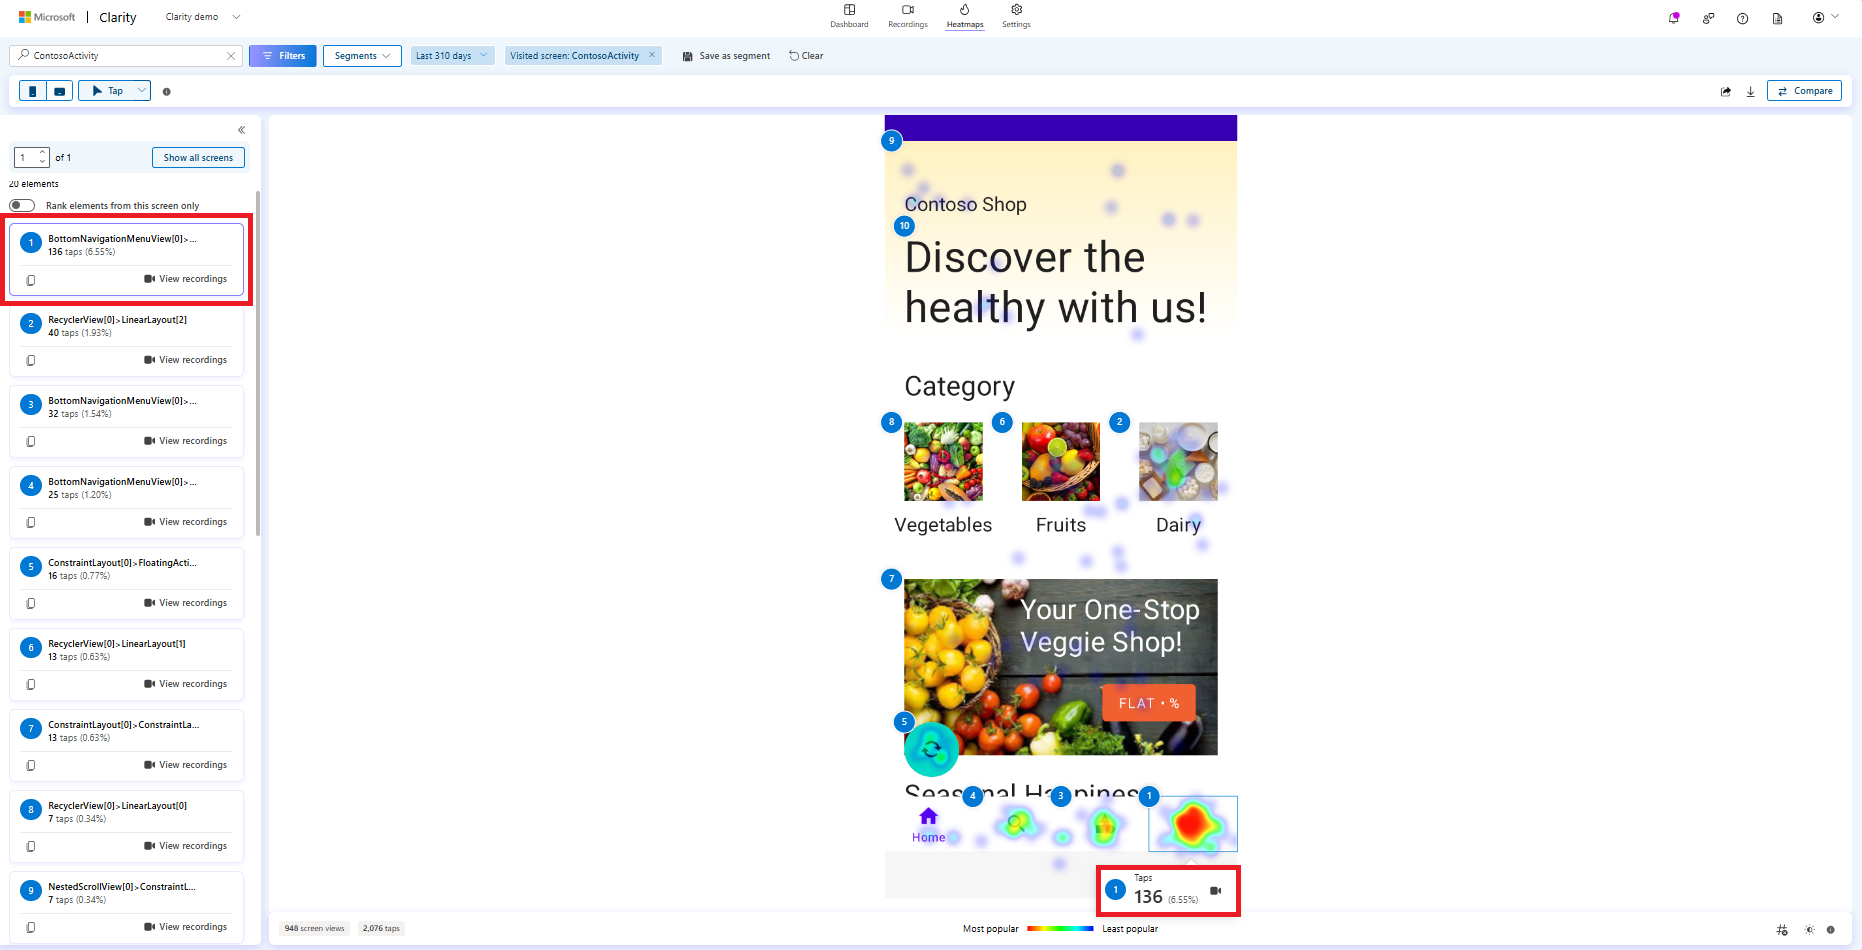View recordings for ConstraintLayout ConstraintLa element

point(186,765)
